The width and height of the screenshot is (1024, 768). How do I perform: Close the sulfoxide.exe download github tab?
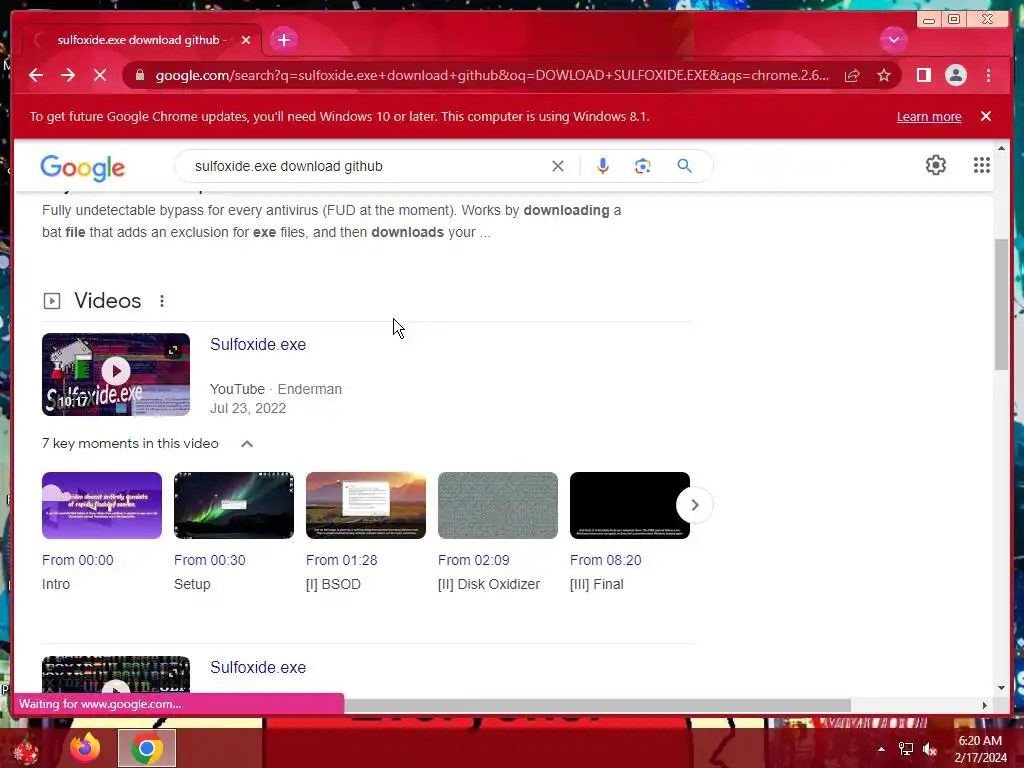click(x=246, y=40)
